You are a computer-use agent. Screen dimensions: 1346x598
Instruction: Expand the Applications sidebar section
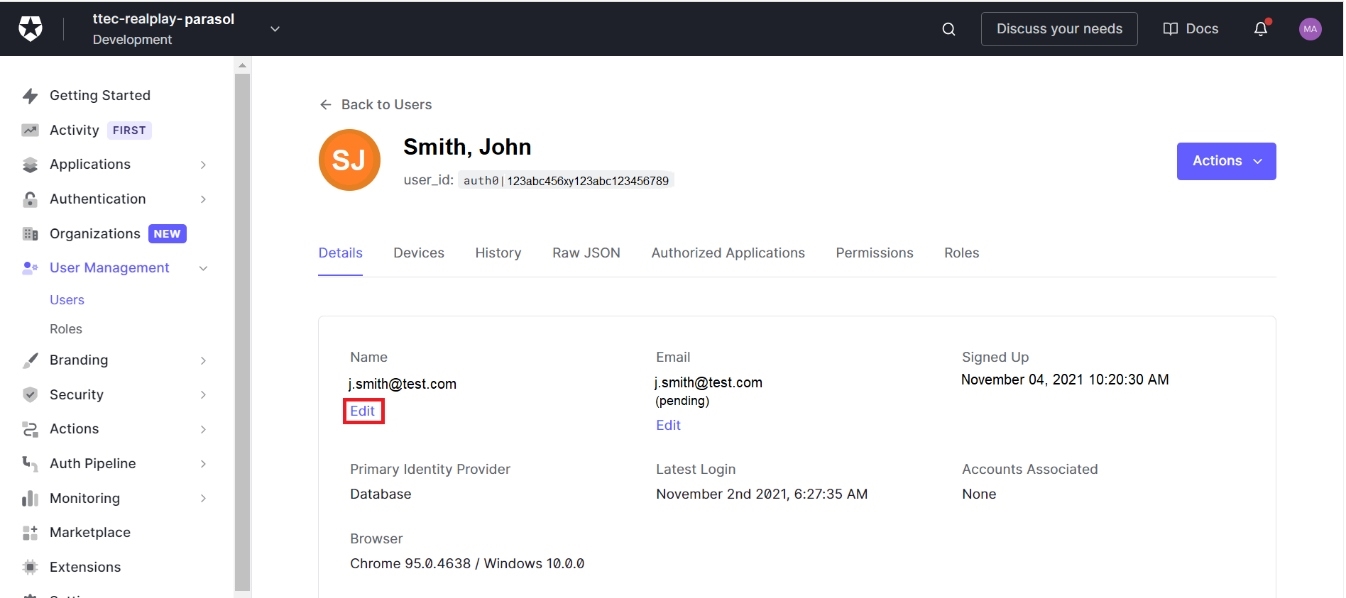[x=203, y=165]
